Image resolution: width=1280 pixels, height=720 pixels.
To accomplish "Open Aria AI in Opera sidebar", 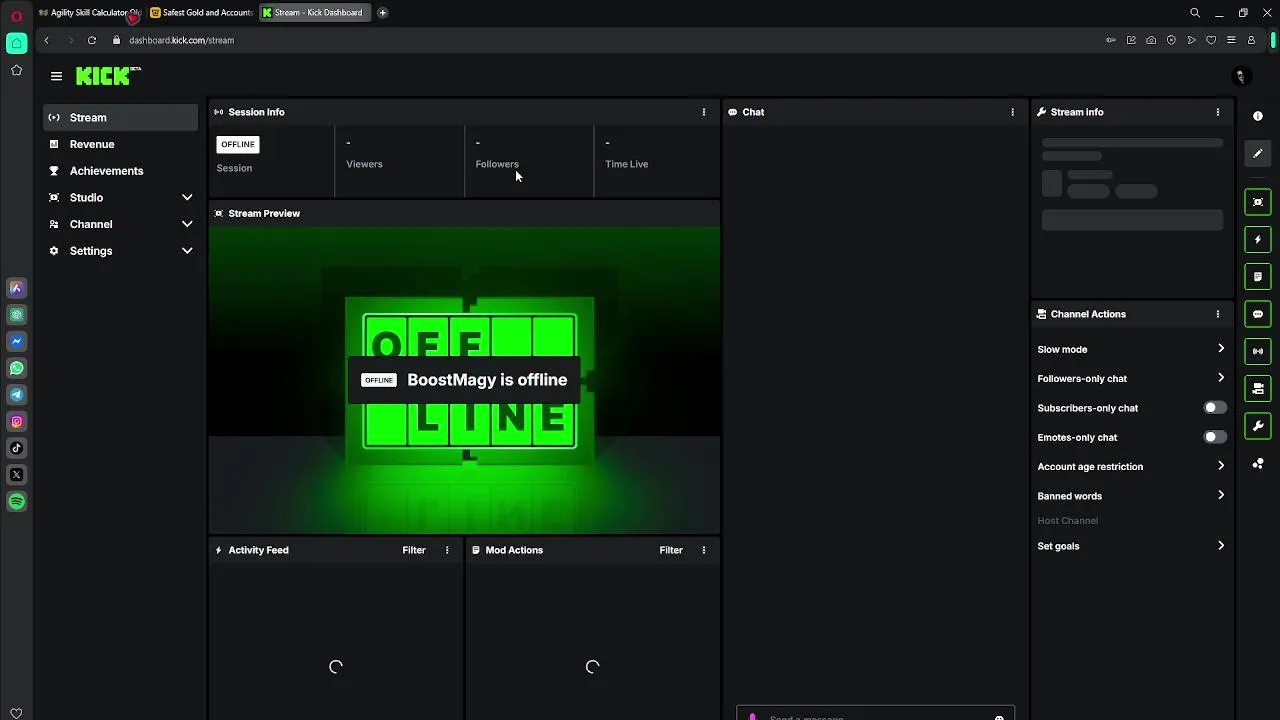I will 16,288.
